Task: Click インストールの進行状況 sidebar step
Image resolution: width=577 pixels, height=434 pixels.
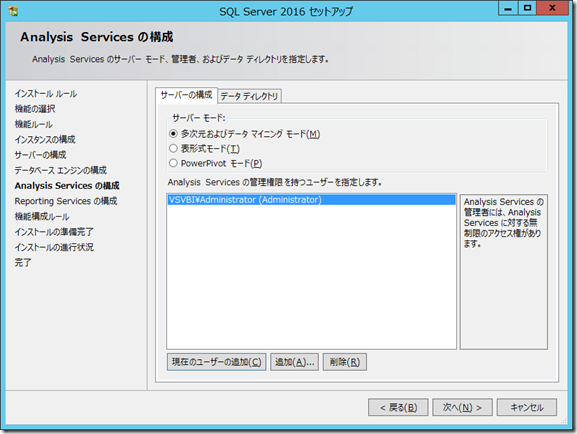Action: [x=54, y=247]
